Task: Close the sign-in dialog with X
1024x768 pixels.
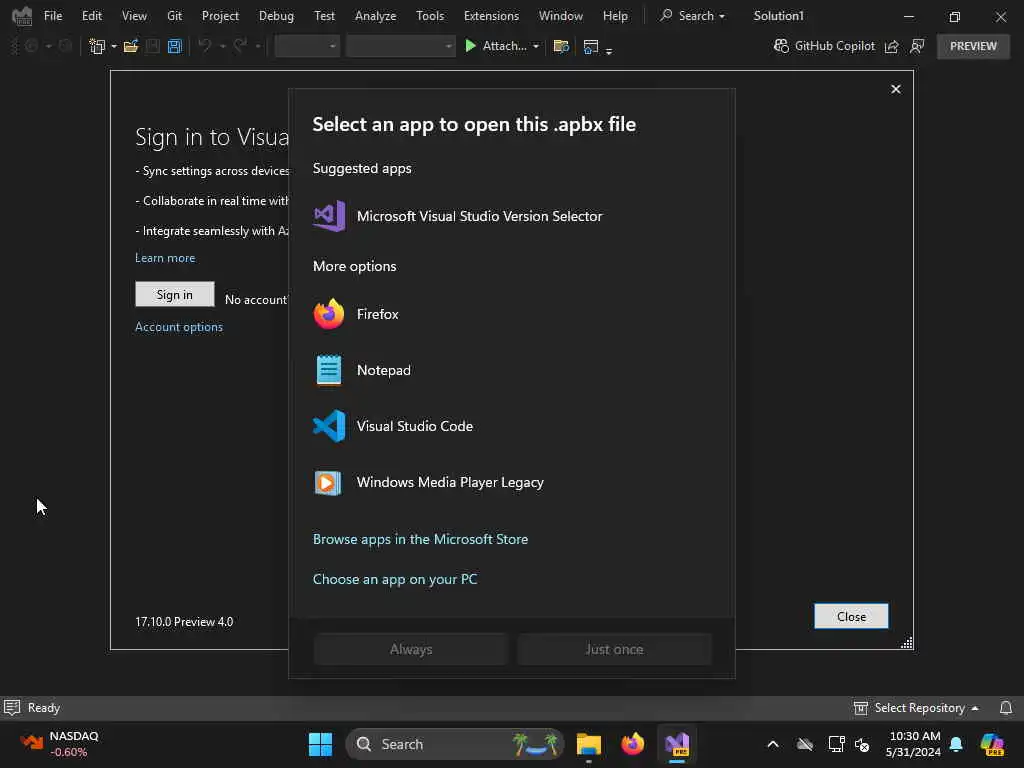Action: [895, 89]
